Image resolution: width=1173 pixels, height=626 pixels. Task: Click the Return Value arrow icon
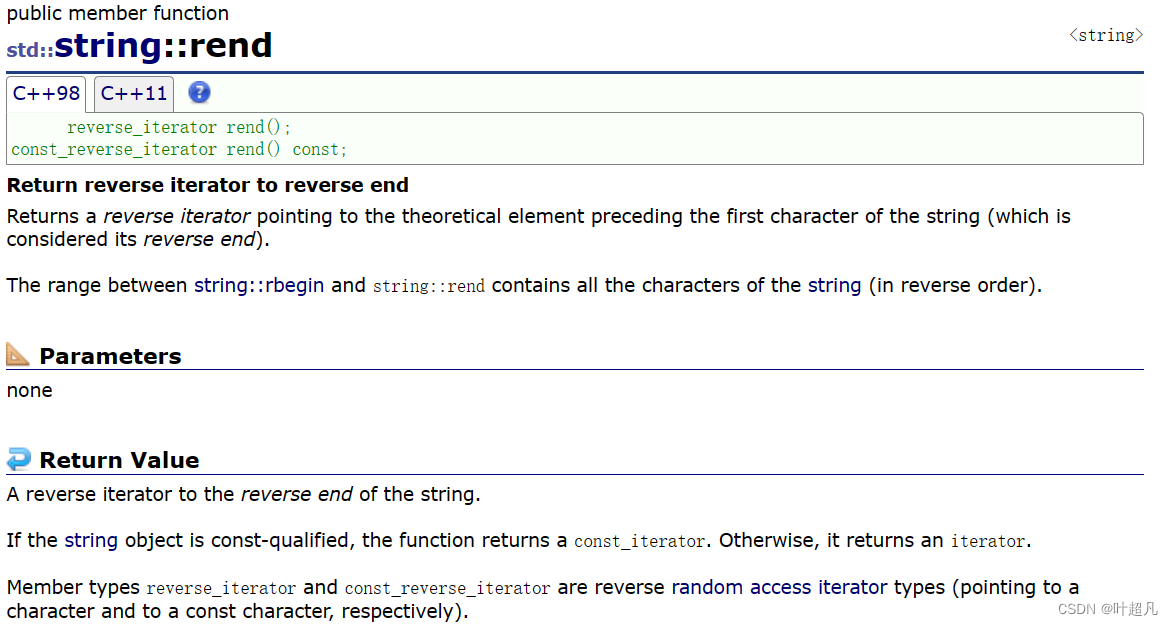(18, 459)
